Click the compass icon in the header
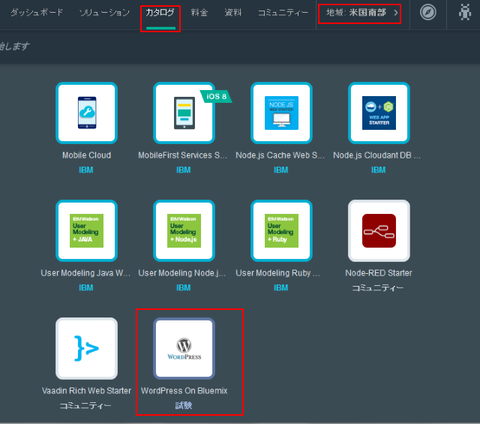The height and width of the screenshot is (424, 480). point(428,13)
